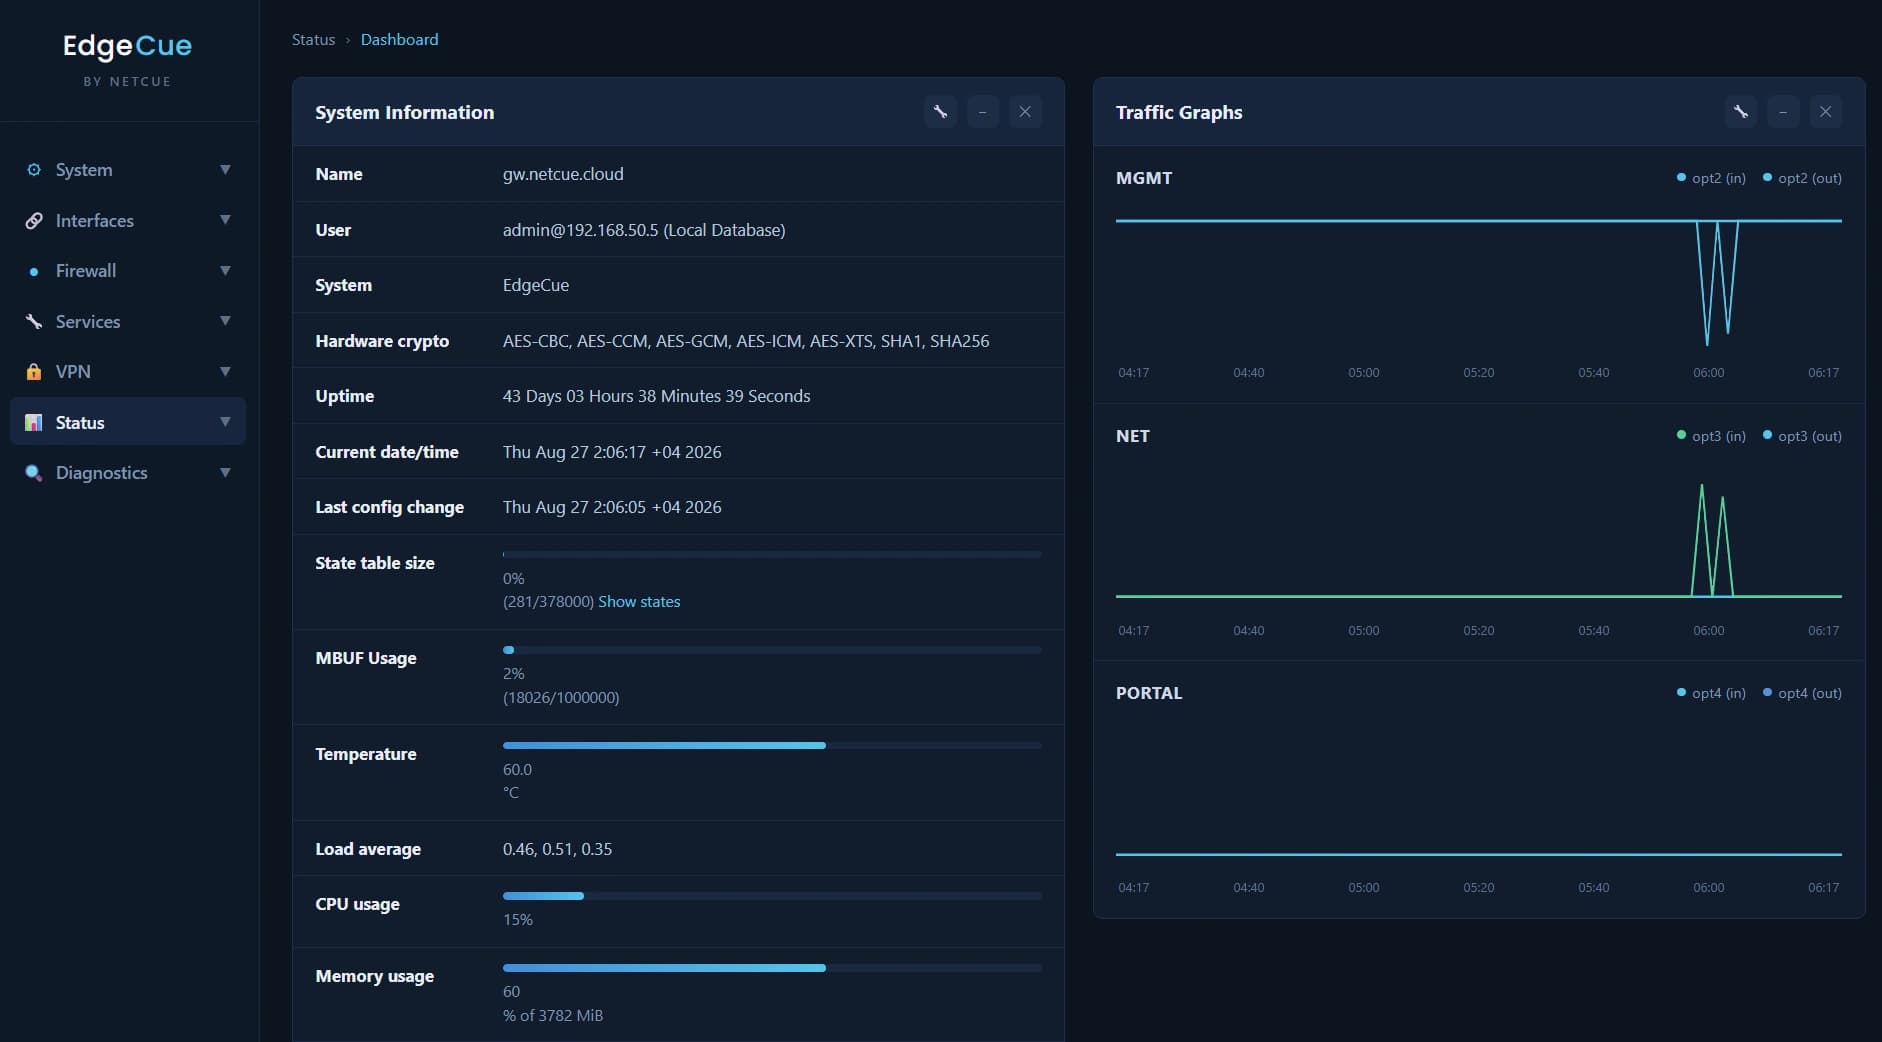1882x1042 pixels.
Task: Click the load average values 0.46, 0.51, 0.35
Action: click(557, 849)
